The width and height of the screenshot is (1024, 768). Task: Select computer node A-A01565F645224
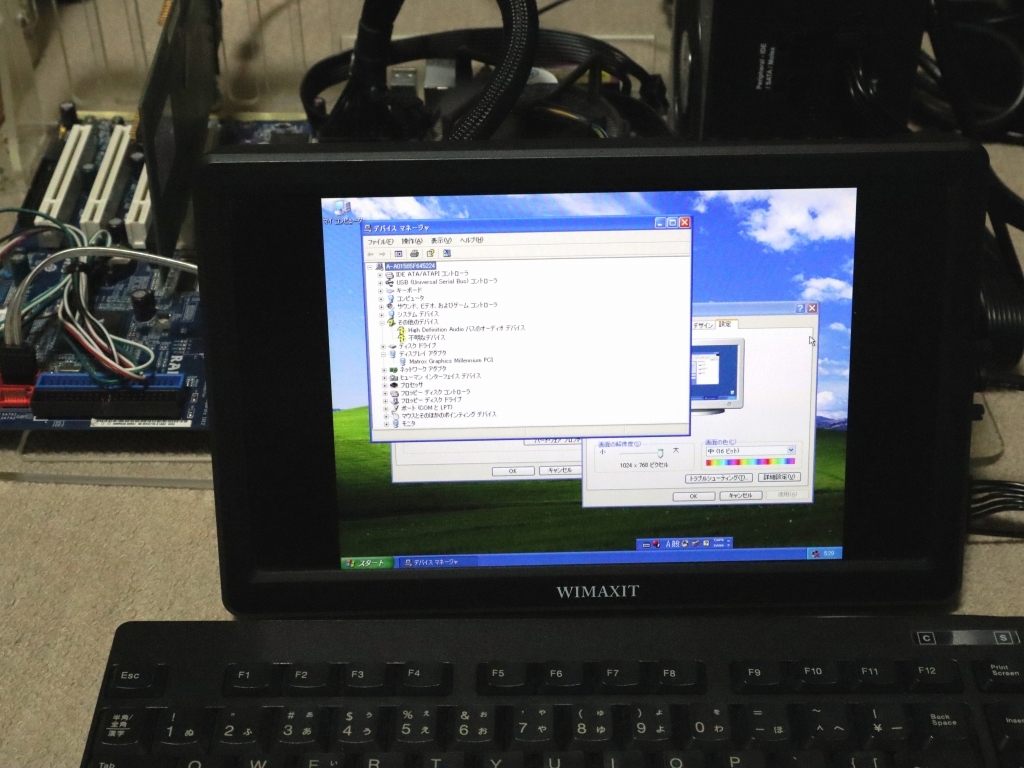point(410,266)
